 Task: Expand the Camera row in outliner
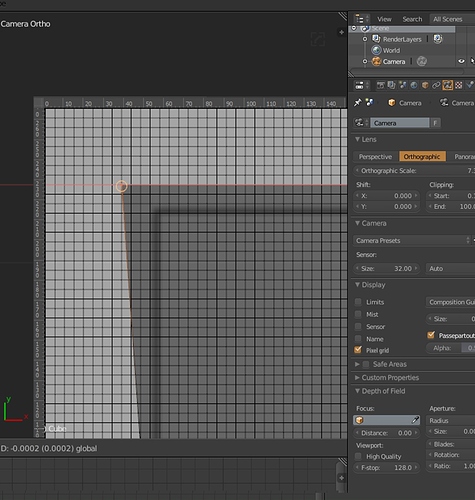pos(365,61)
